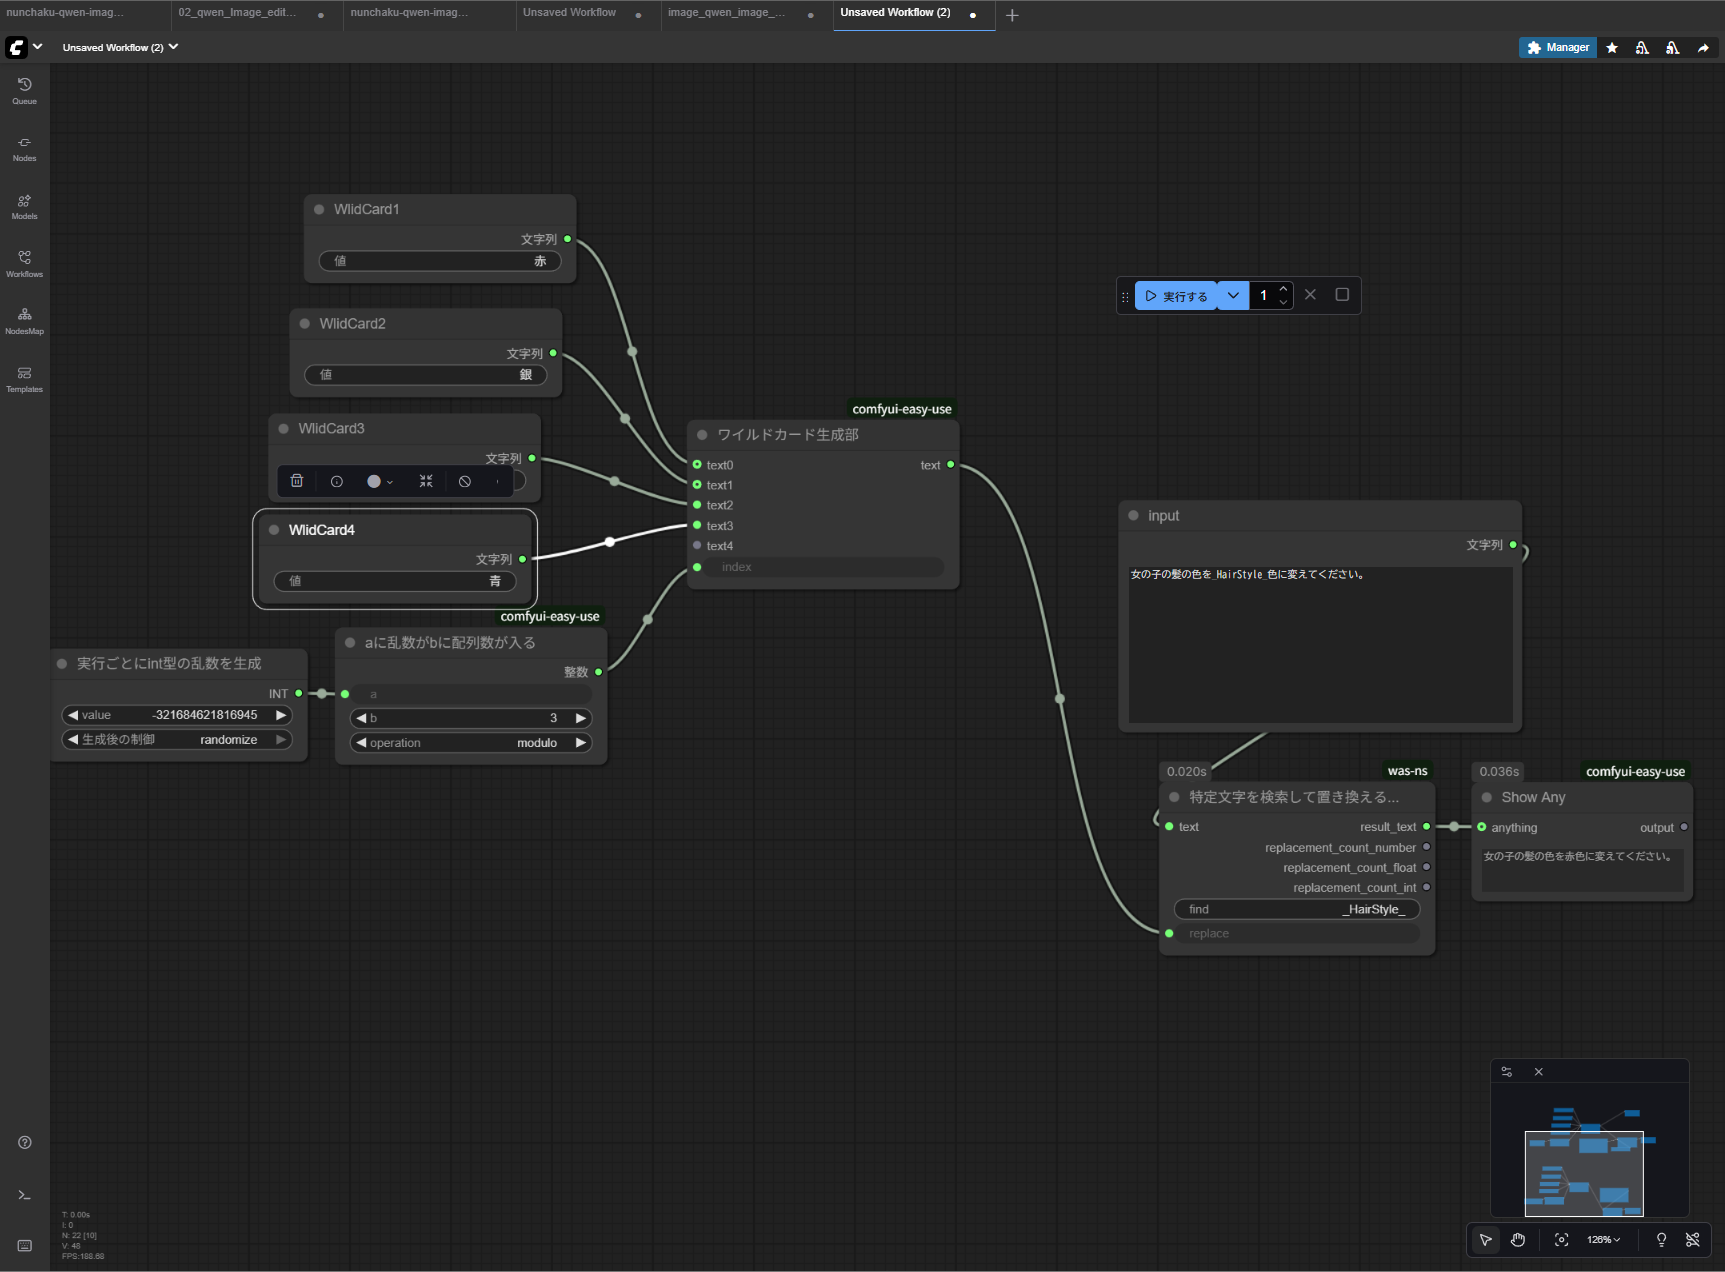Click the find field containing _HairStyle_
Viewport: 1725px width, 1272px height.
point(1296,909)
